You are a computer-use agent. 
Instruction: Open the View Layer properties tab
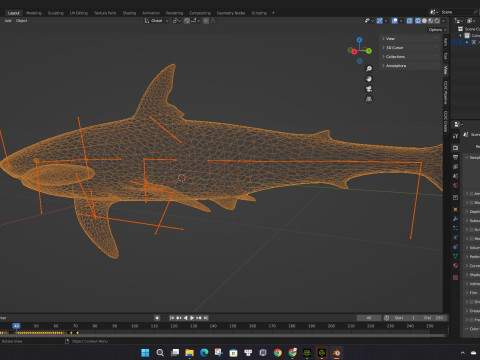[455, 166]
